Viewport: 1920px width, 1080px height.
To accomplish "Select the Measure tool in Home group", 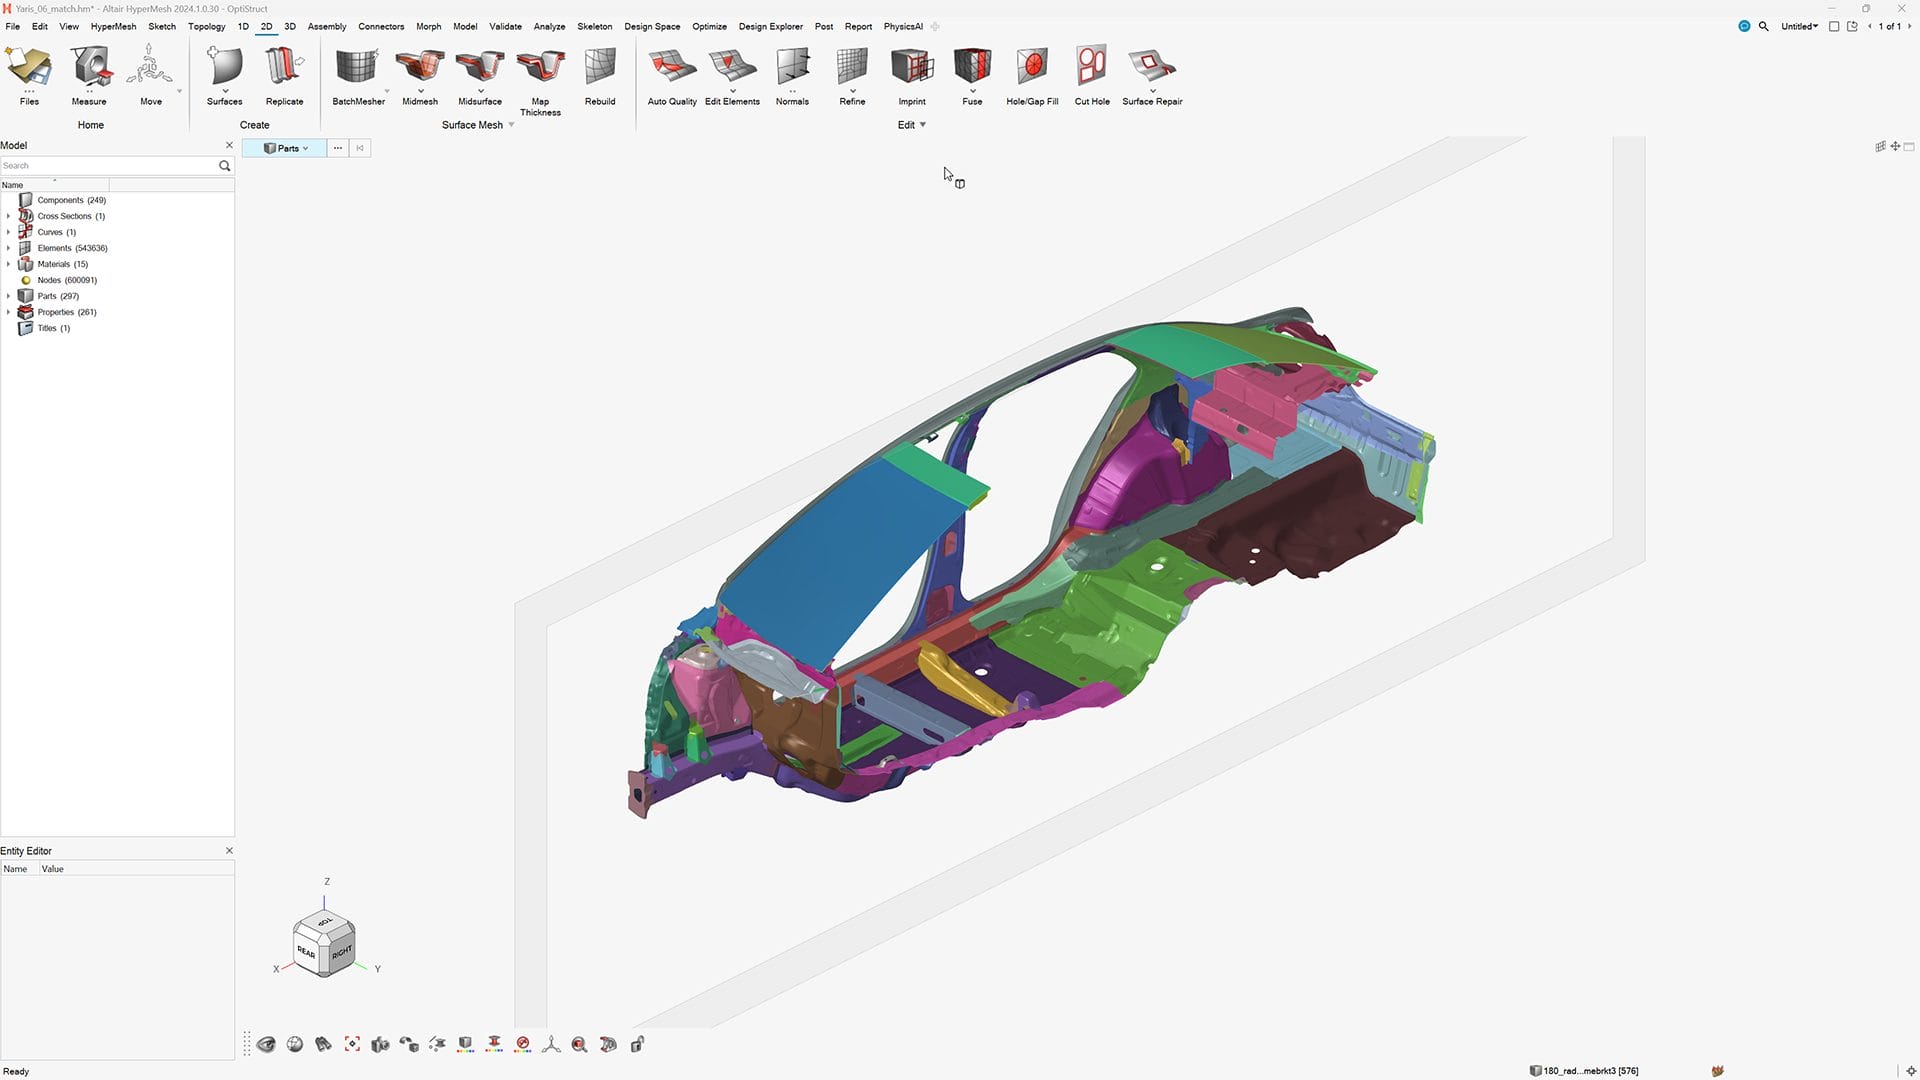I will pos(89,72).
